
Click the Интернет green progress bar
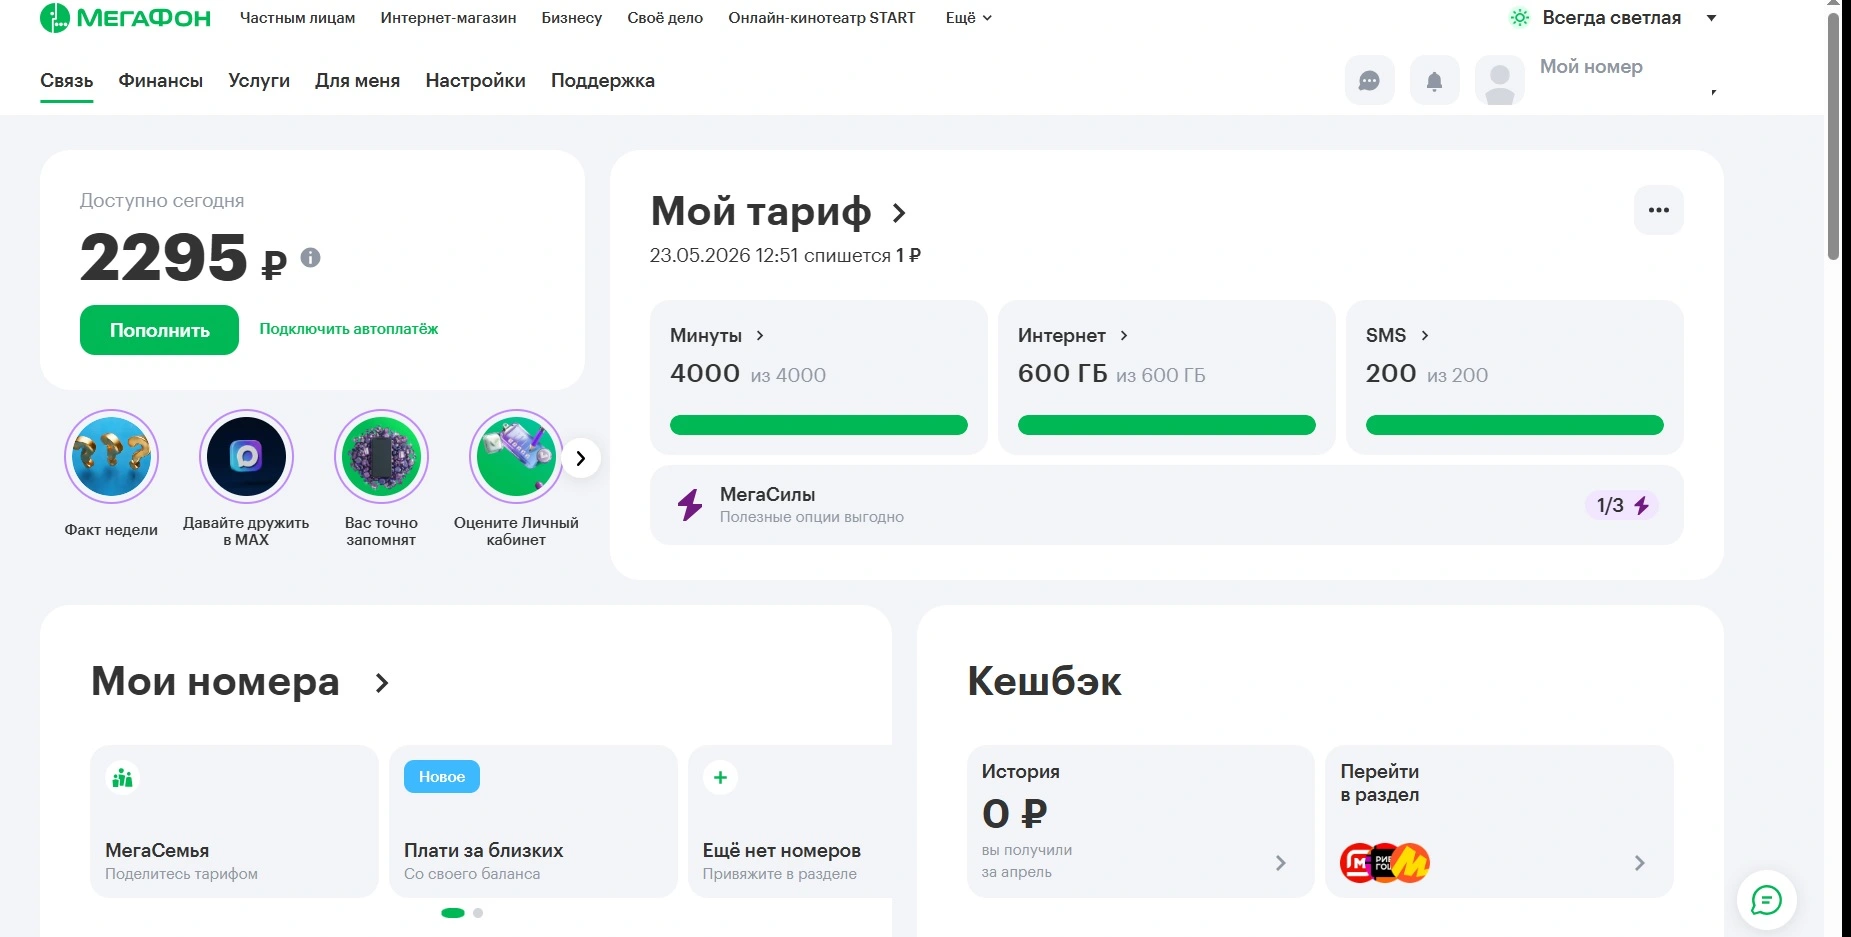coord(1167,425)
